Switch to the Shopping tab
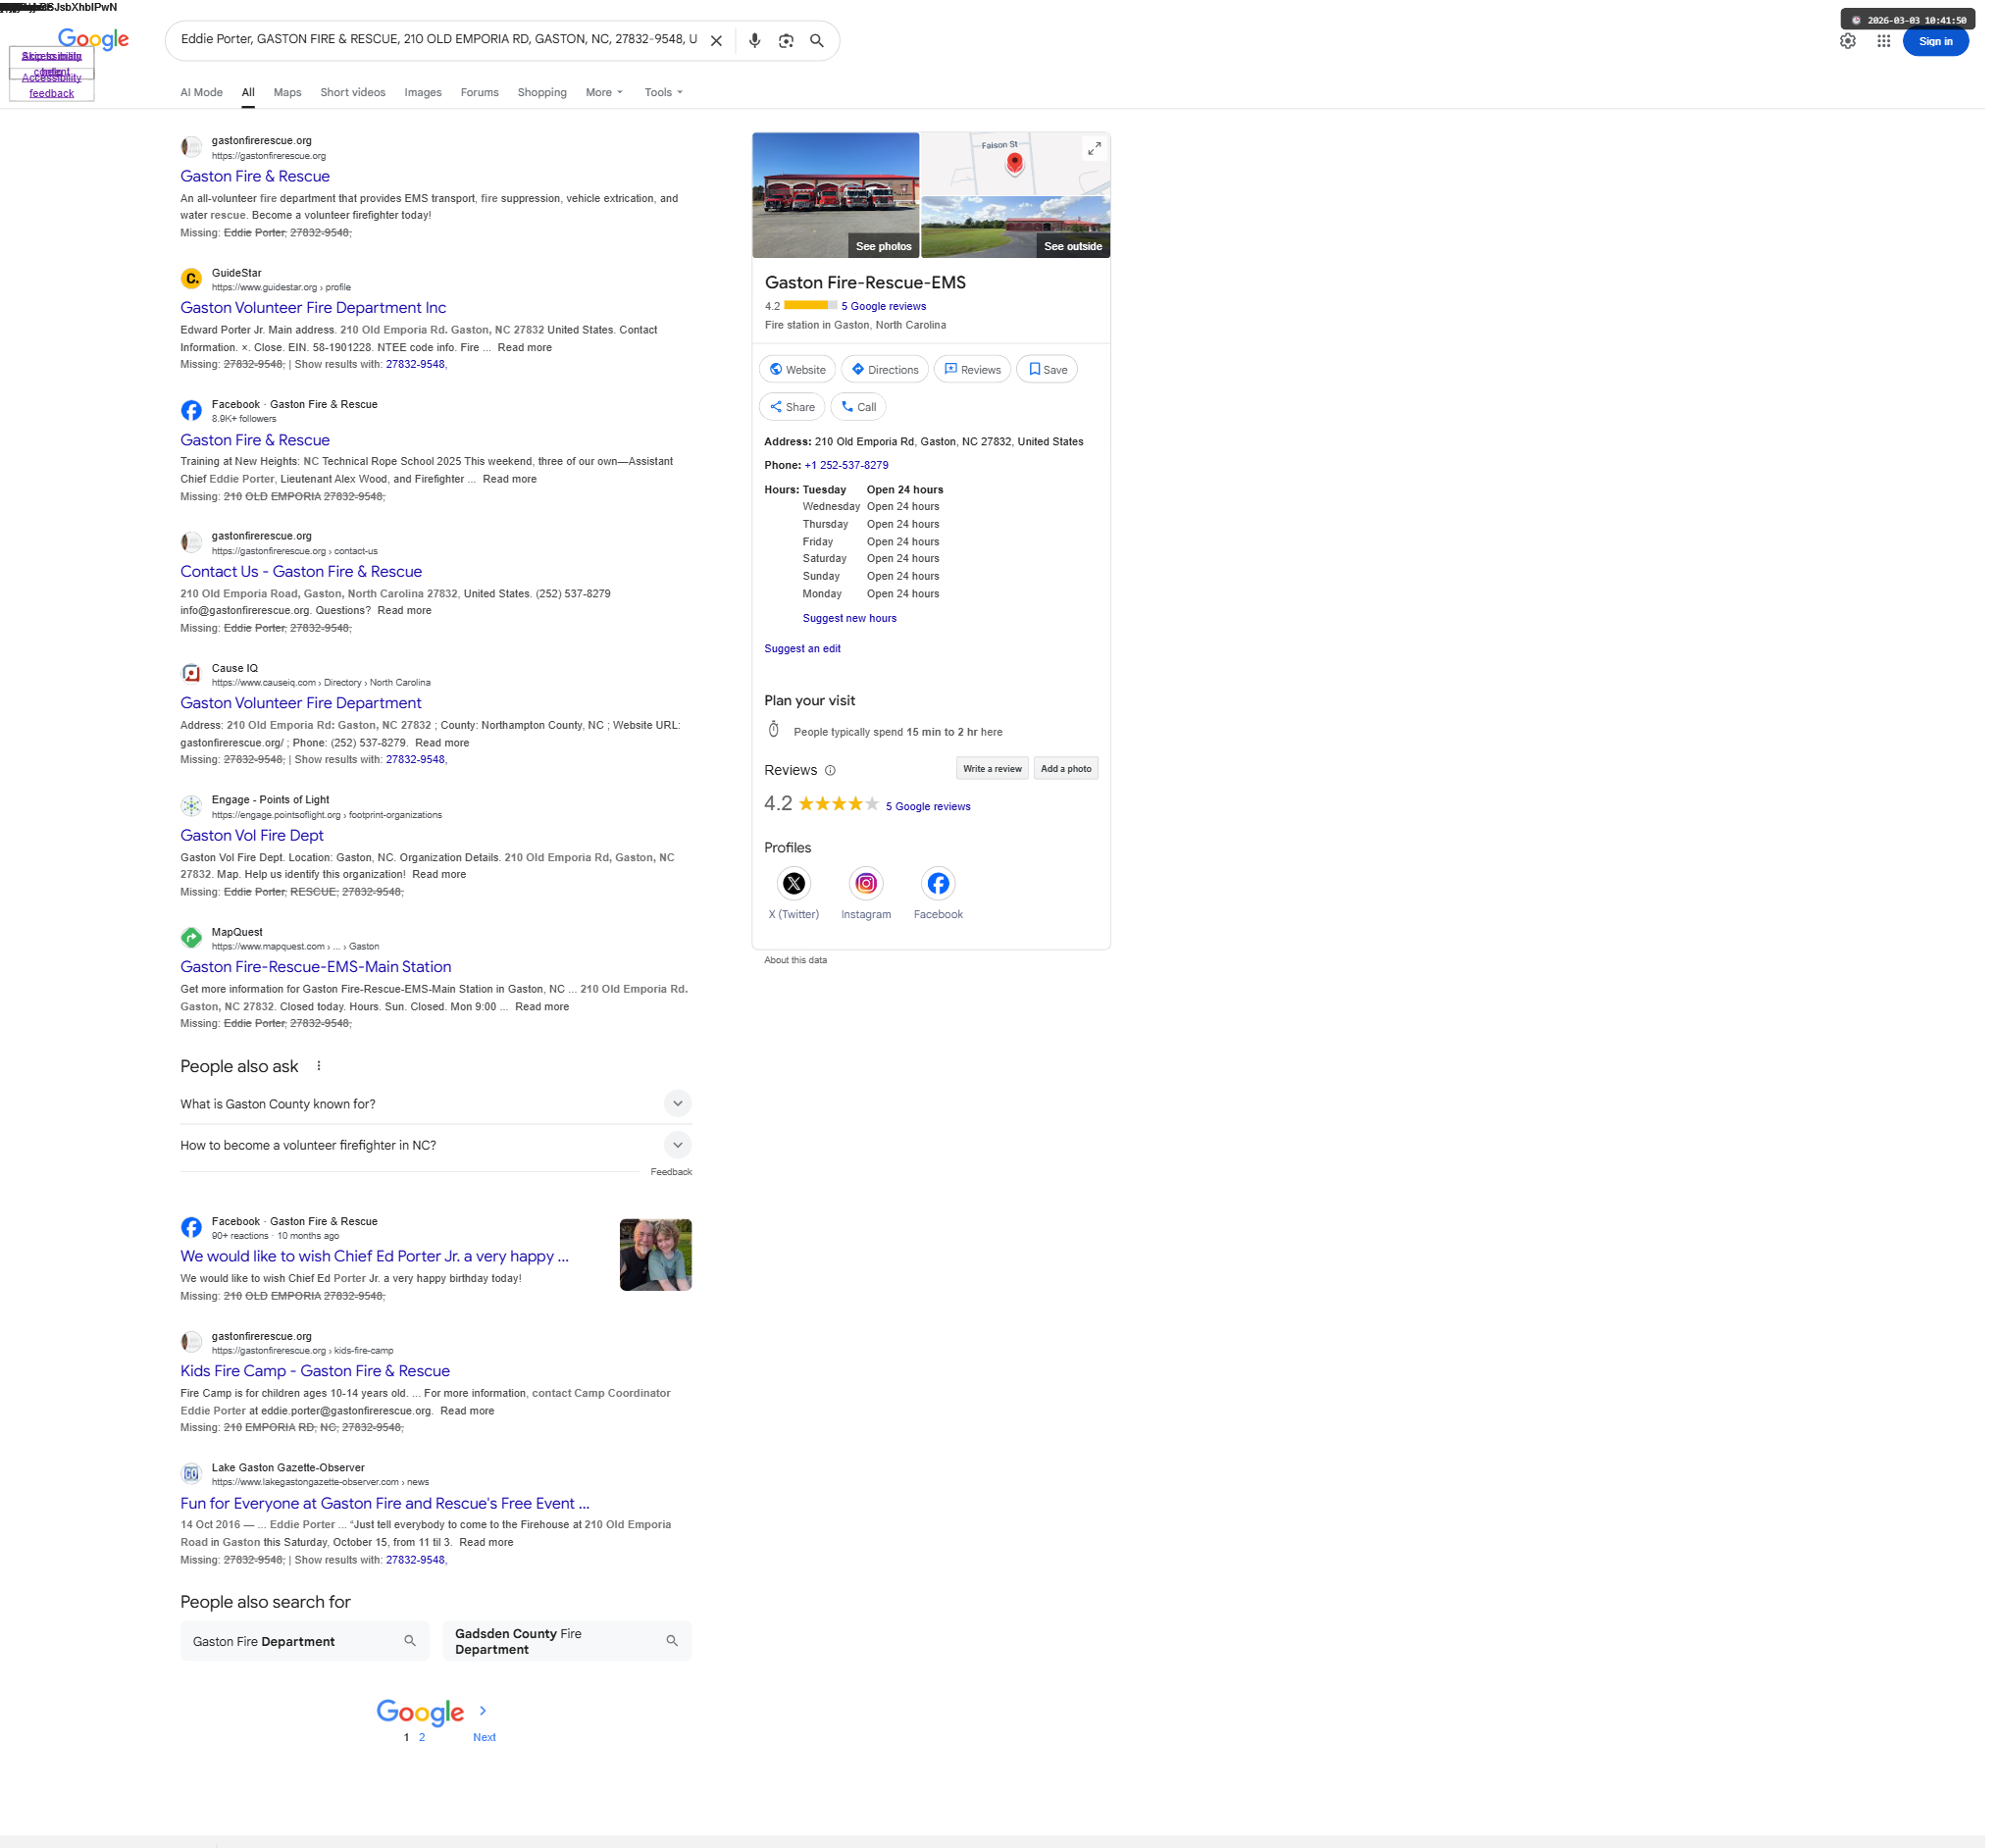 tap(542, 93)
